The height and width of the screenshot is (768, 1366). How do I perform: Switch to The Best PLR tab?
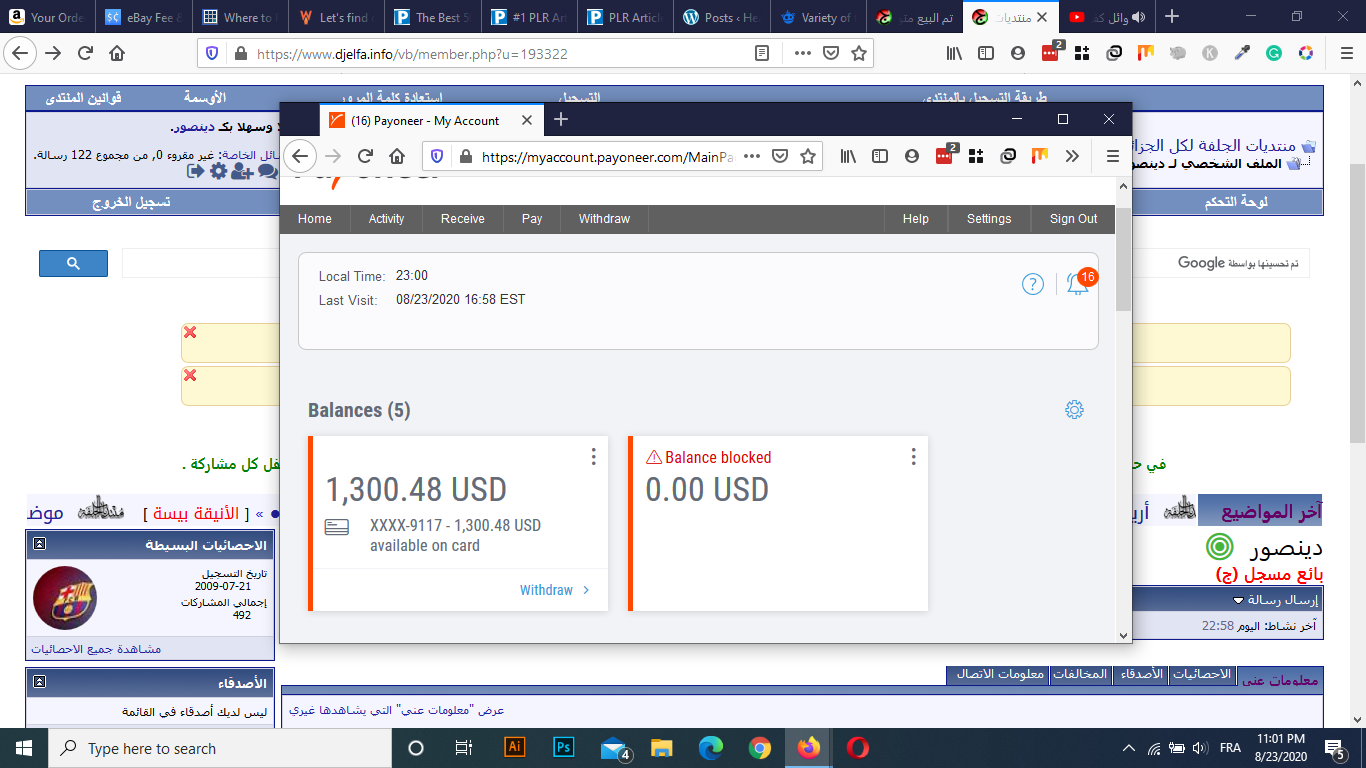coord(434,17)
